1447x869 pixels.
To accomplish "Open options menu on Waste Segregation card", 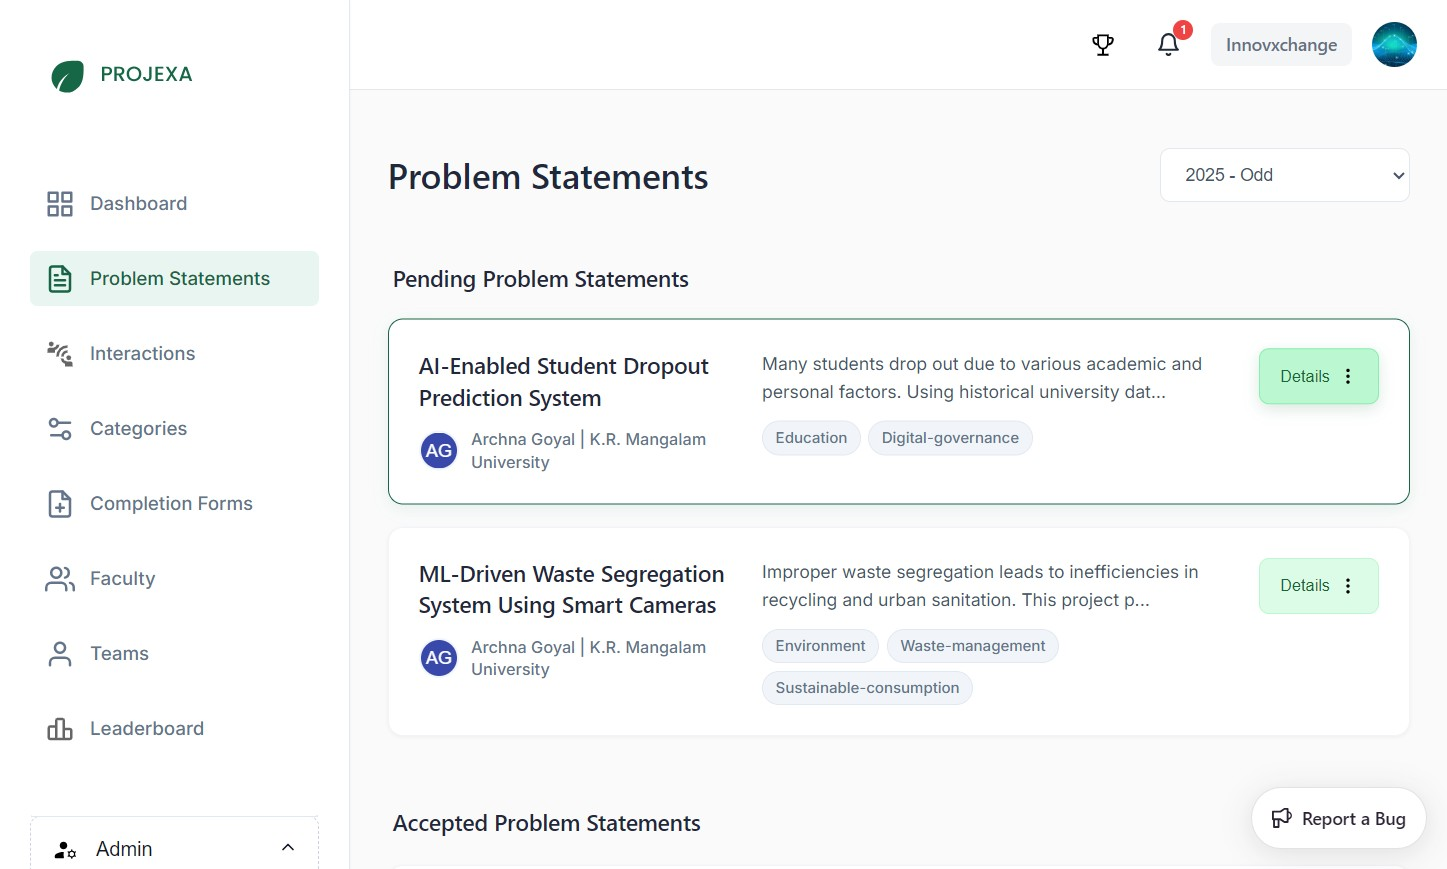I will click(x=1347, y=585).
